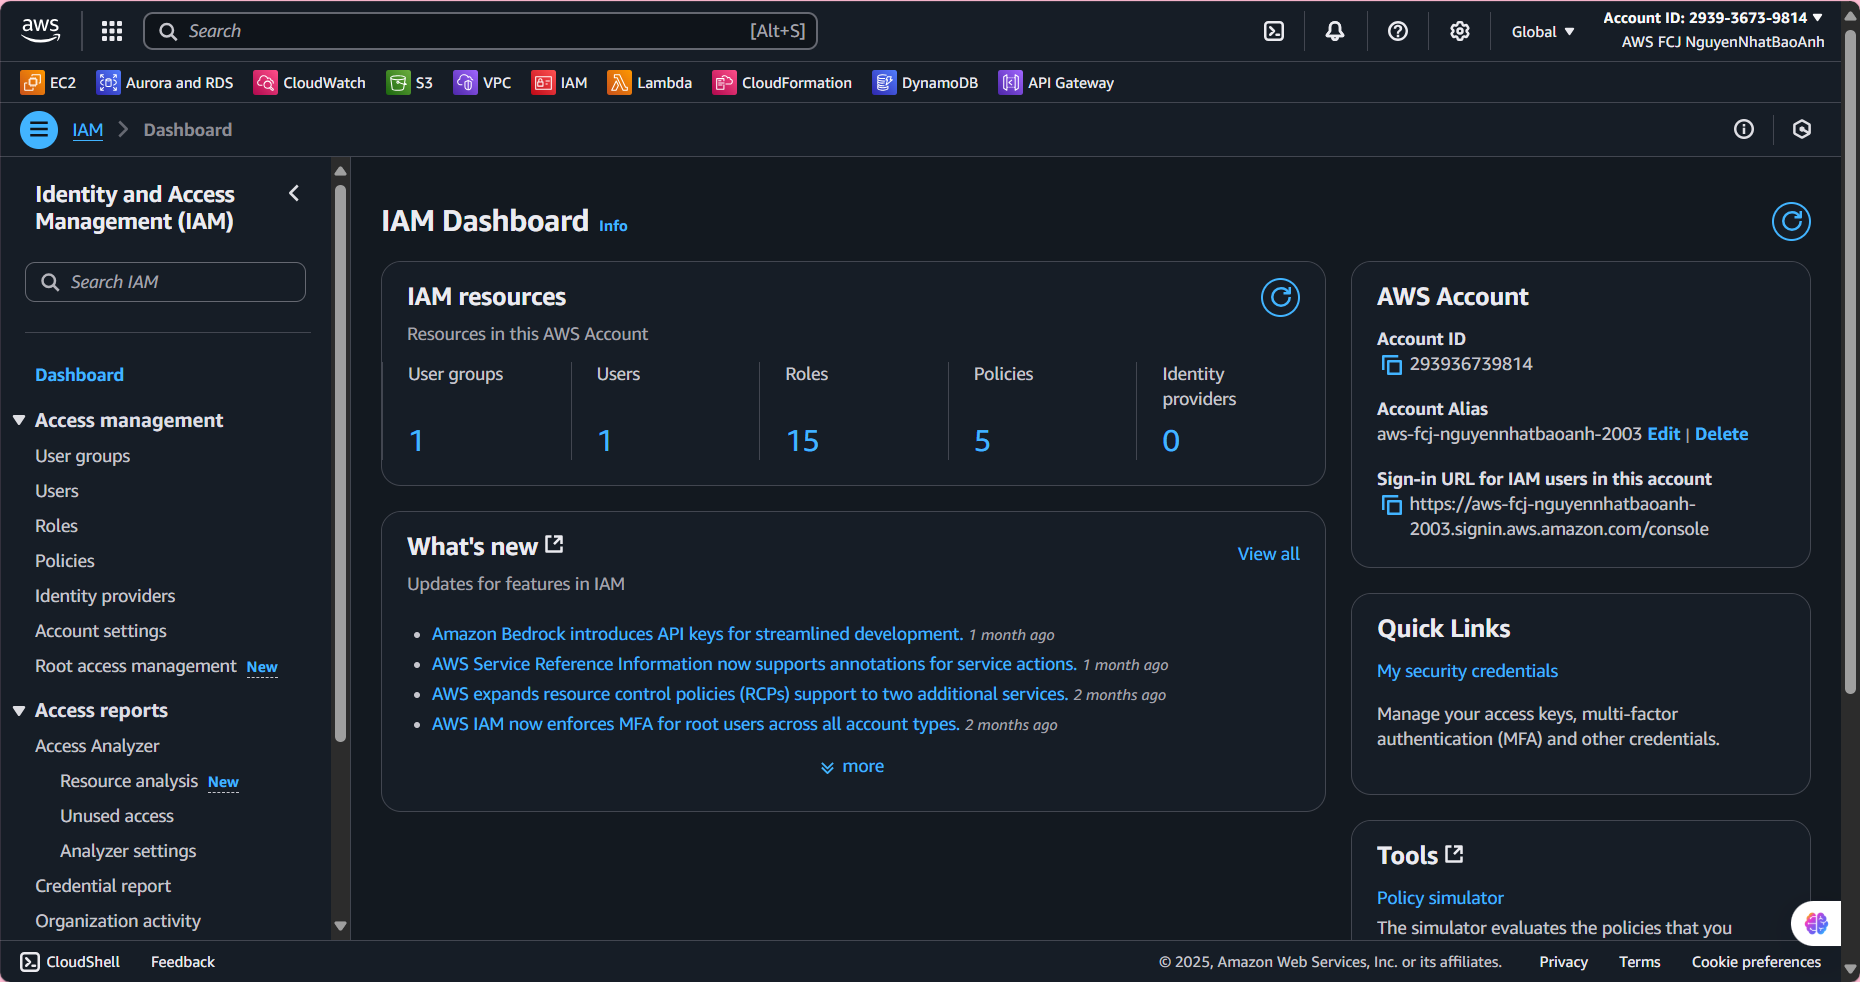Open the AWS services grid menu
The width and height of the screenshot is (1860, 982).
click(x=112, y=31)
